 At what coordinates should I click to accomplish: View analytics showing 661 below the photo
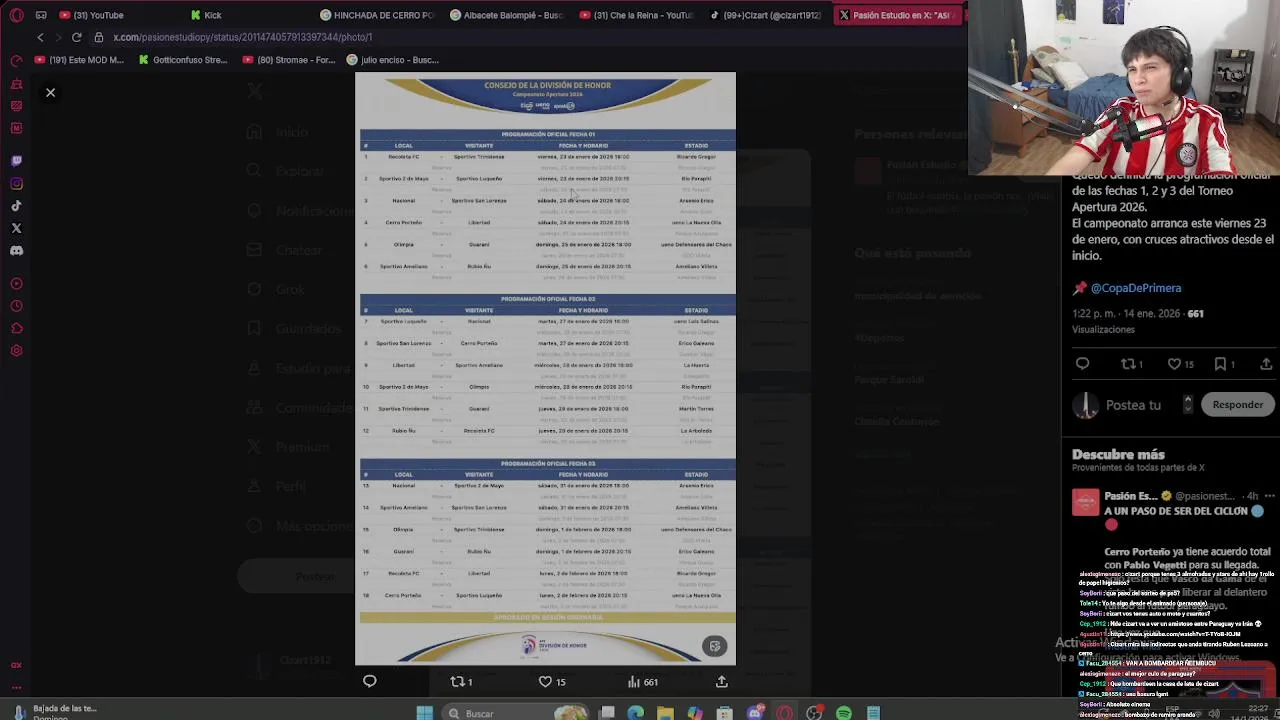[642, 682]
